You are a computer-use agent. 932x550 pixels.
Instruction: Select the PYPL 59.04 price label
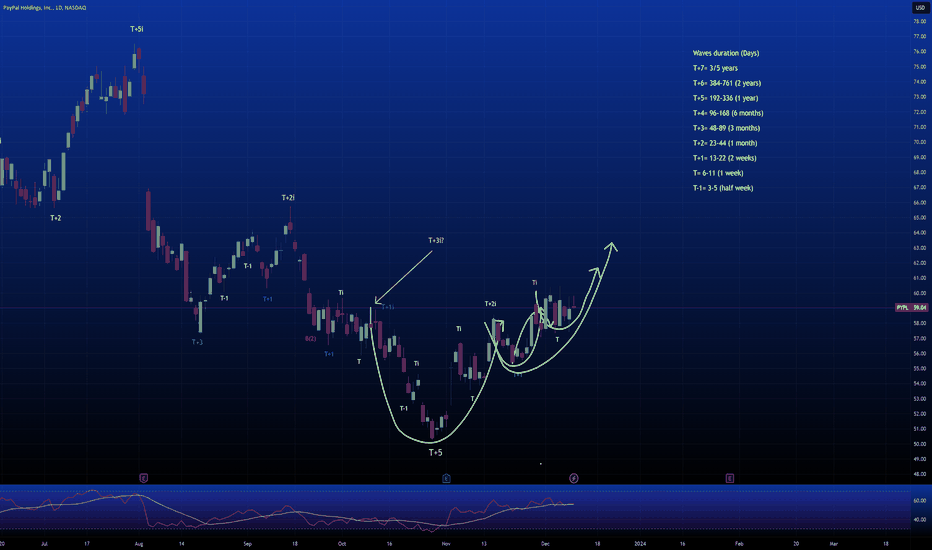(x=912, y=307)
